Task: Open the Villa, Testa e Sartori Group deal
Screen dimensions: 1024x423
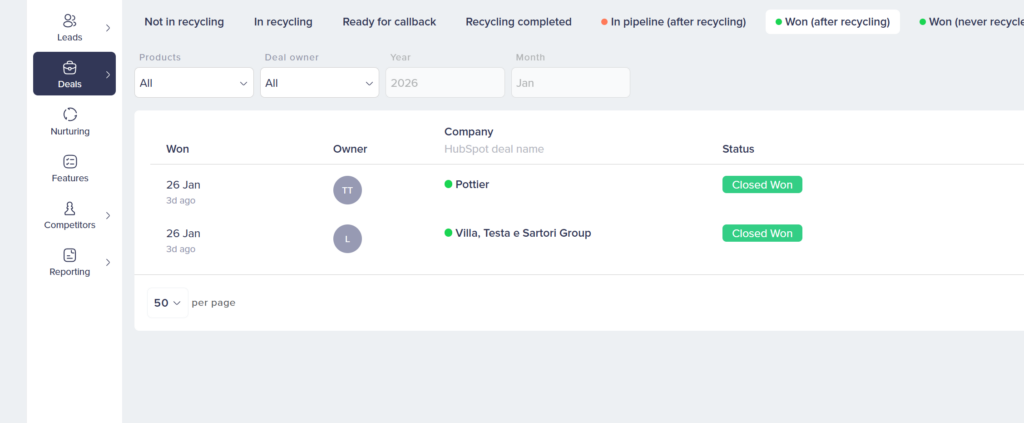Action: [x=523, y=233]
